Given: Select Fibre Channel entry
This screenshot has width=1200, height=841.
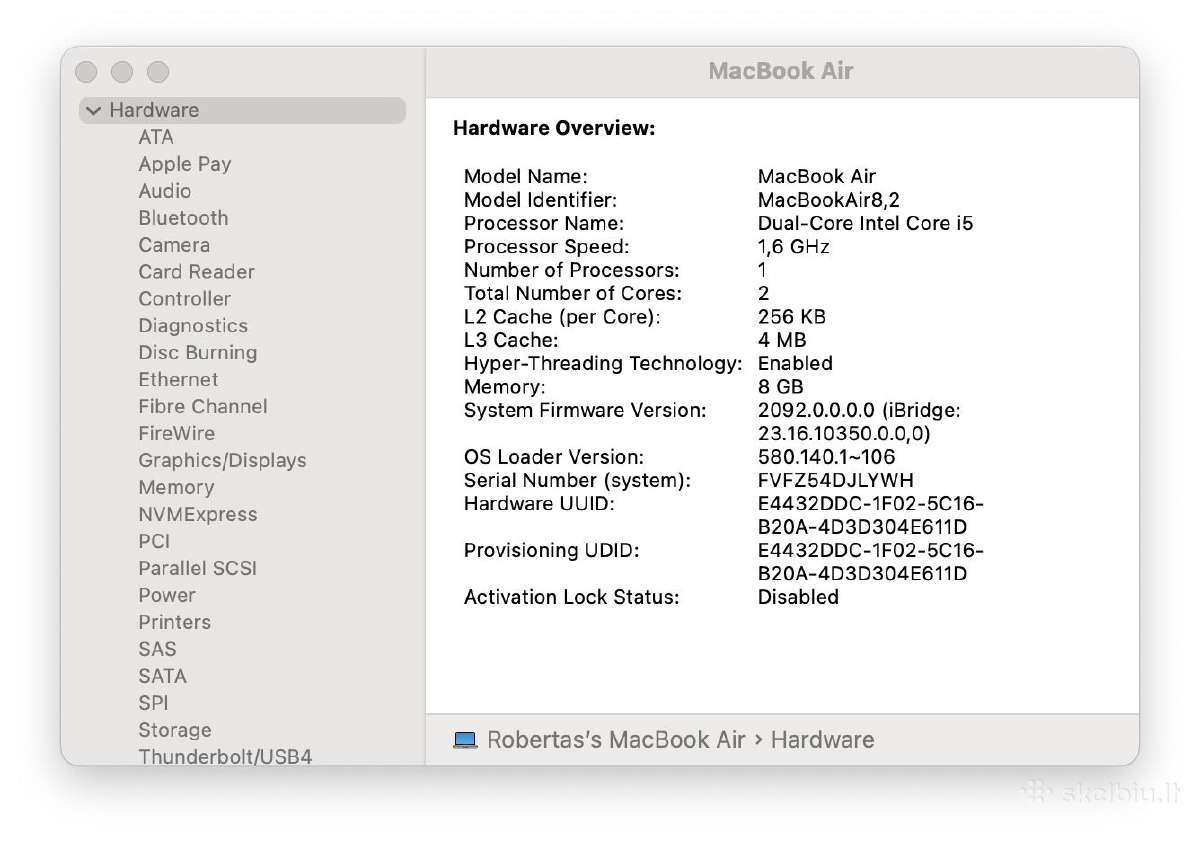Looking at the screenshot, I should (x=203, y=407).
